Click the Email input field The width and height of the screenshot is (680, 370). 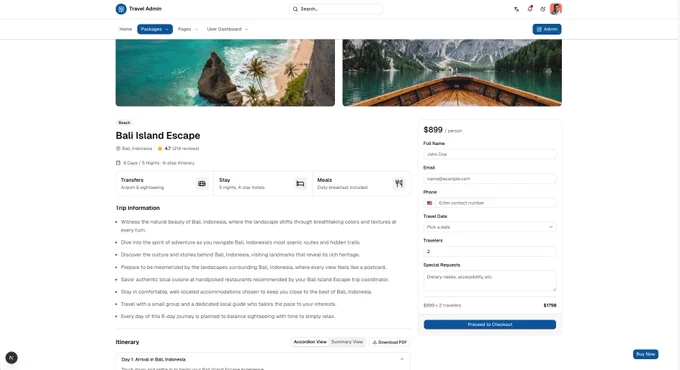pos(490,179)
